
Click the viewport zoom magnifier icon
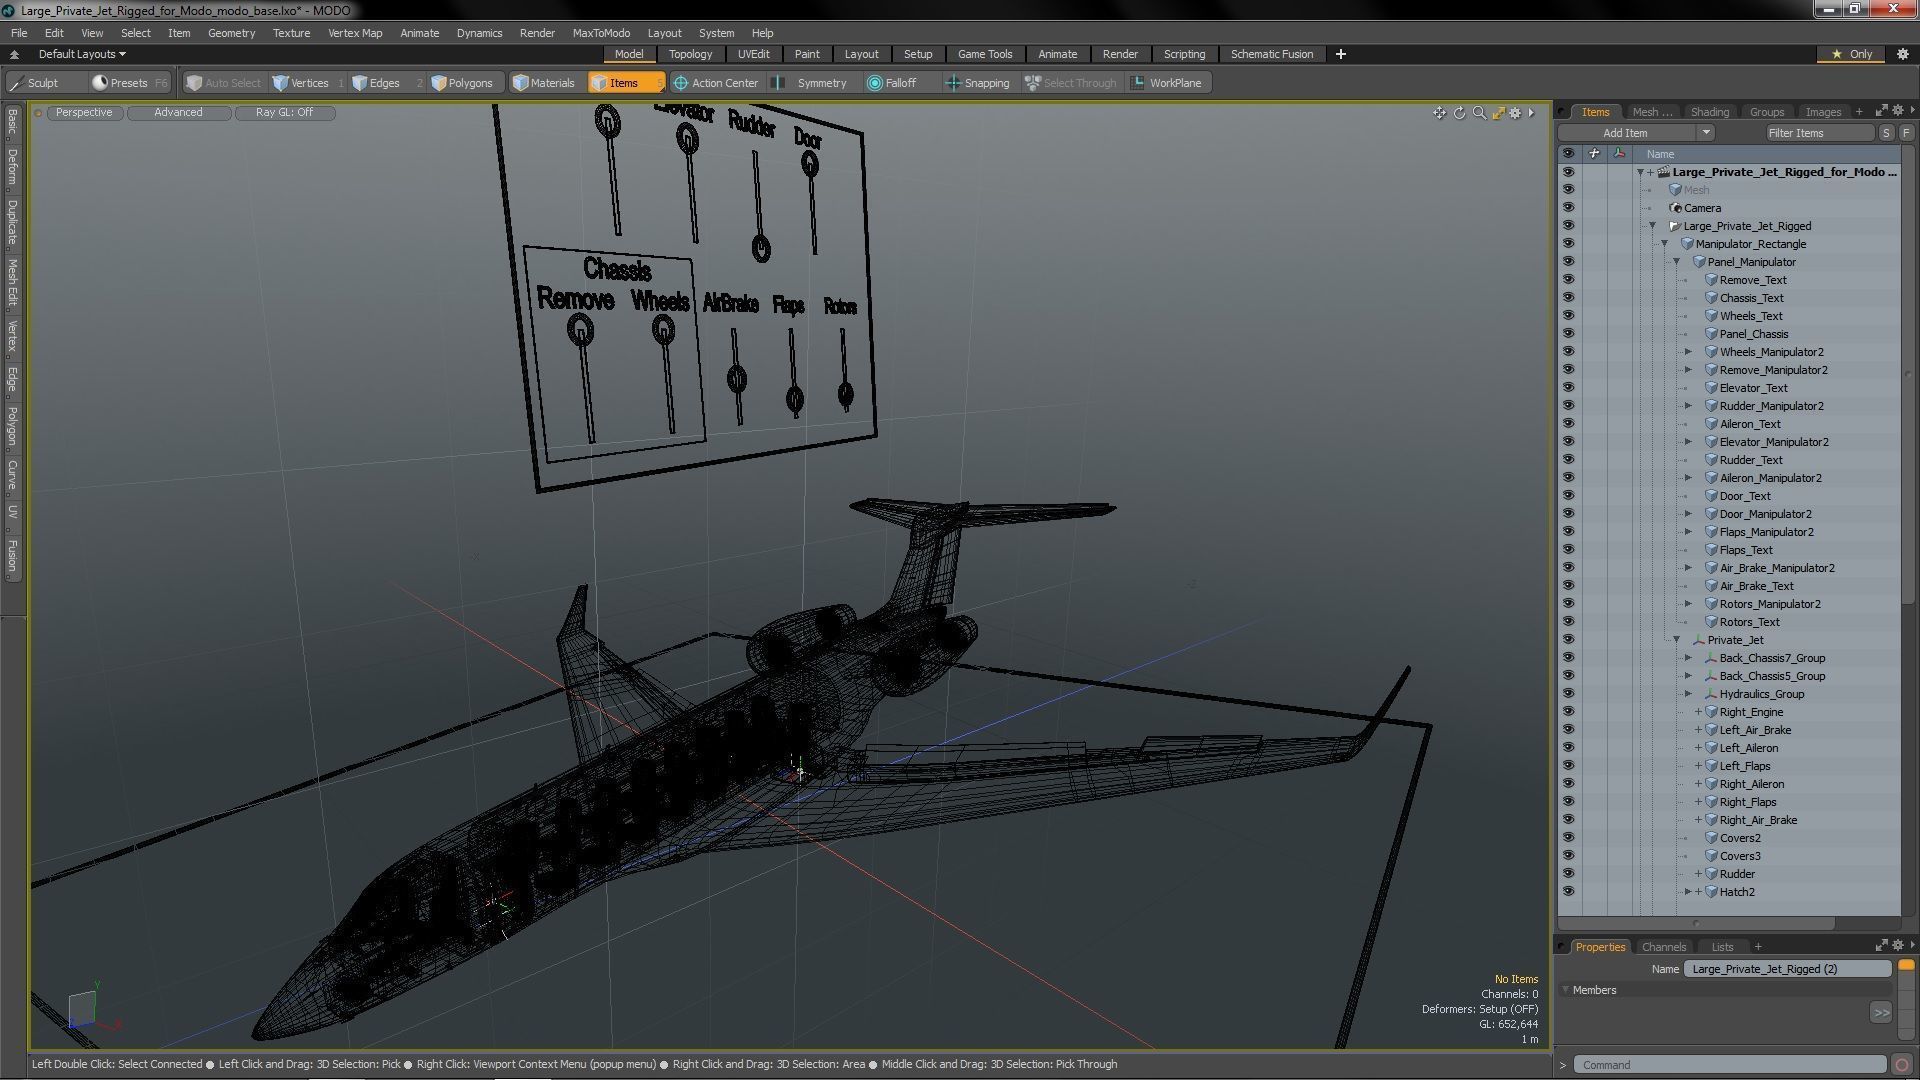click(x=1479, y=113)
